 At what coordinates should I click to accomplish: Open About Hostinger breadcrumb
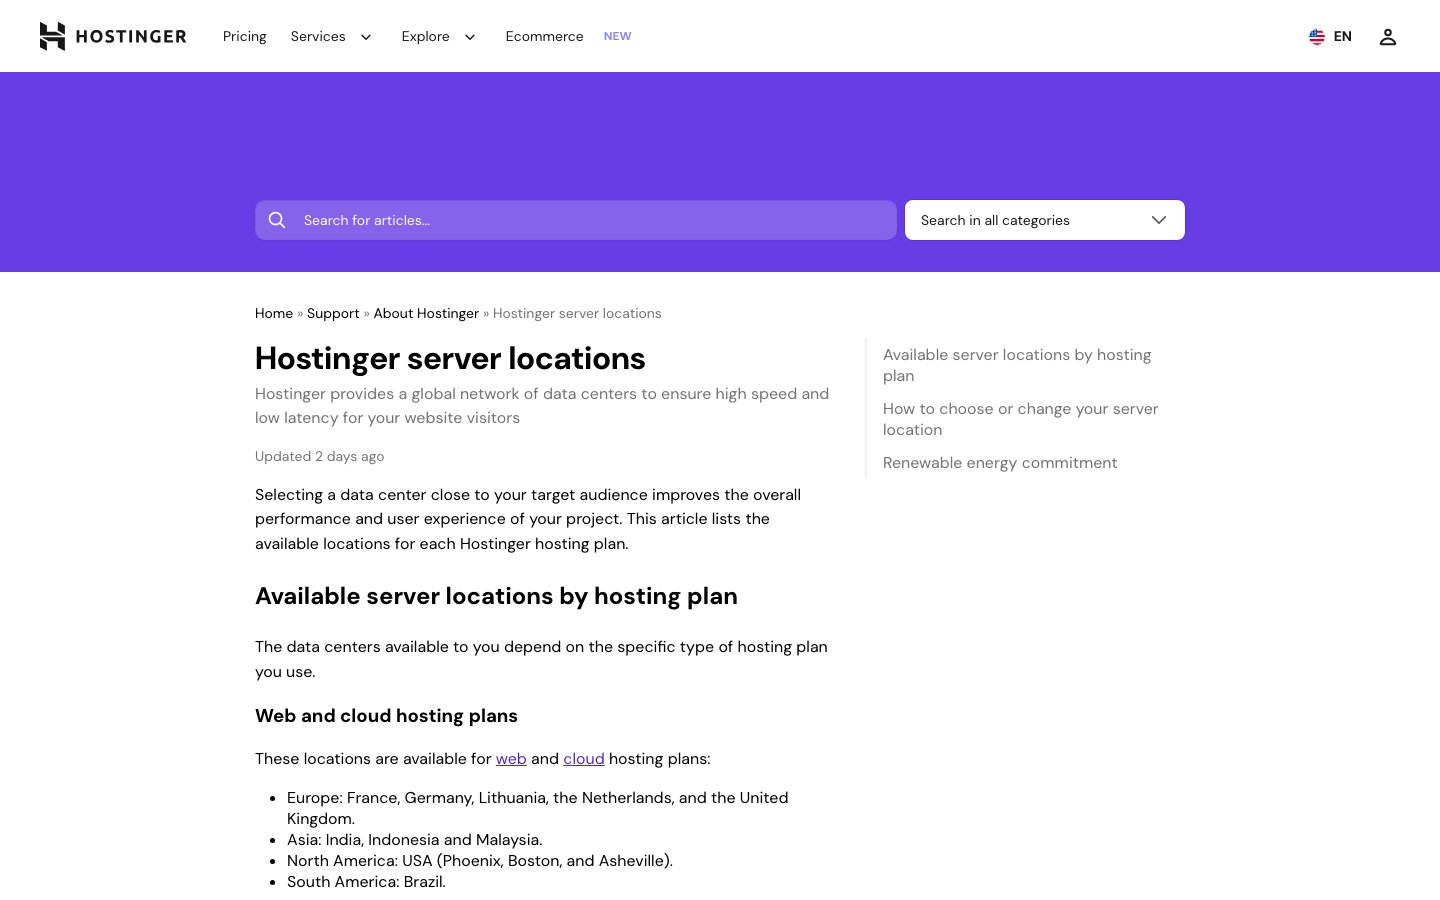point(426,313)
